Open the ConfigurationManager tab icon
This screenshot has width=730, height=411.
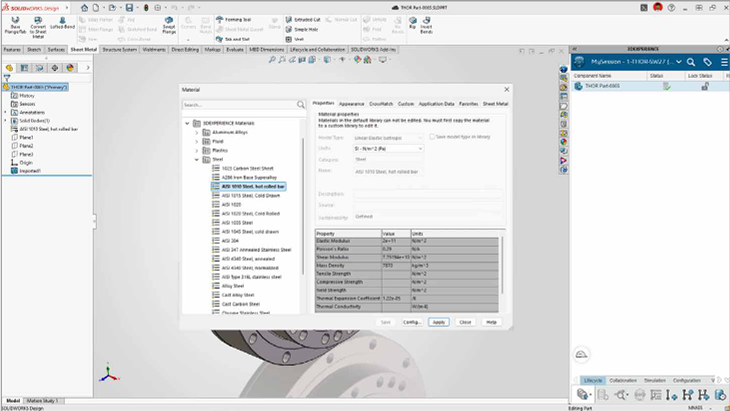tap(40, 67)
